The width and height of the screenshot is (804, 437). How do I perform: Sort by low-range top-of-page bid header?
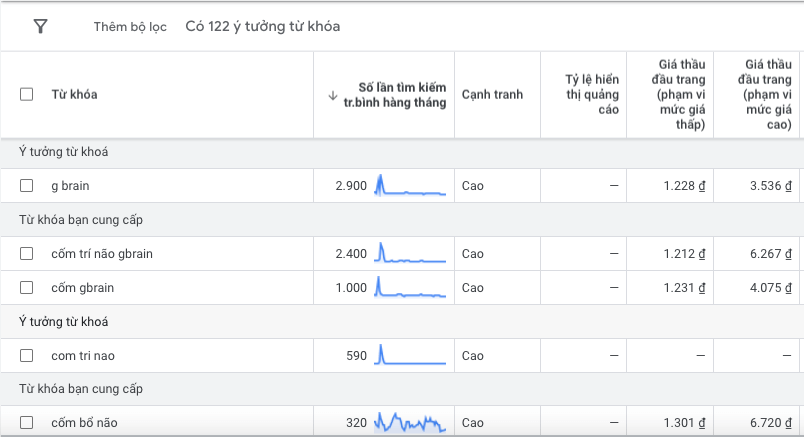tap(678, 94)
